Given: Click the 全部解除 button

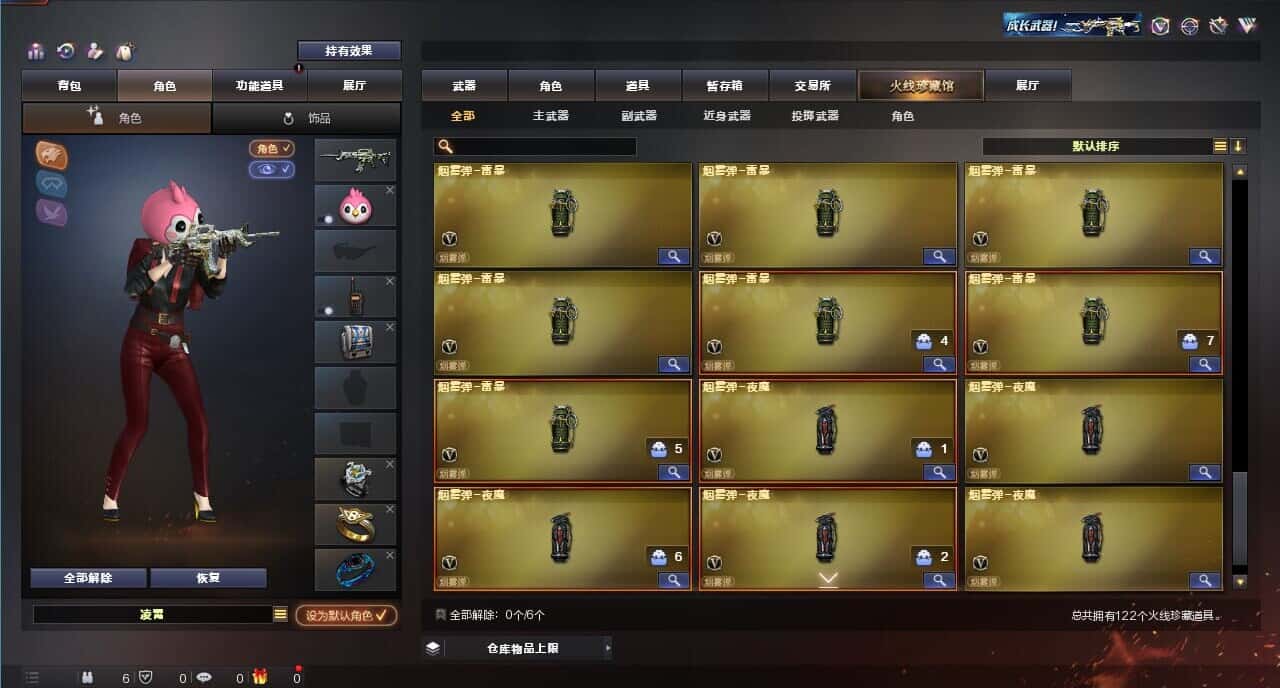Looking at the screenshot, I should [88, 578].
